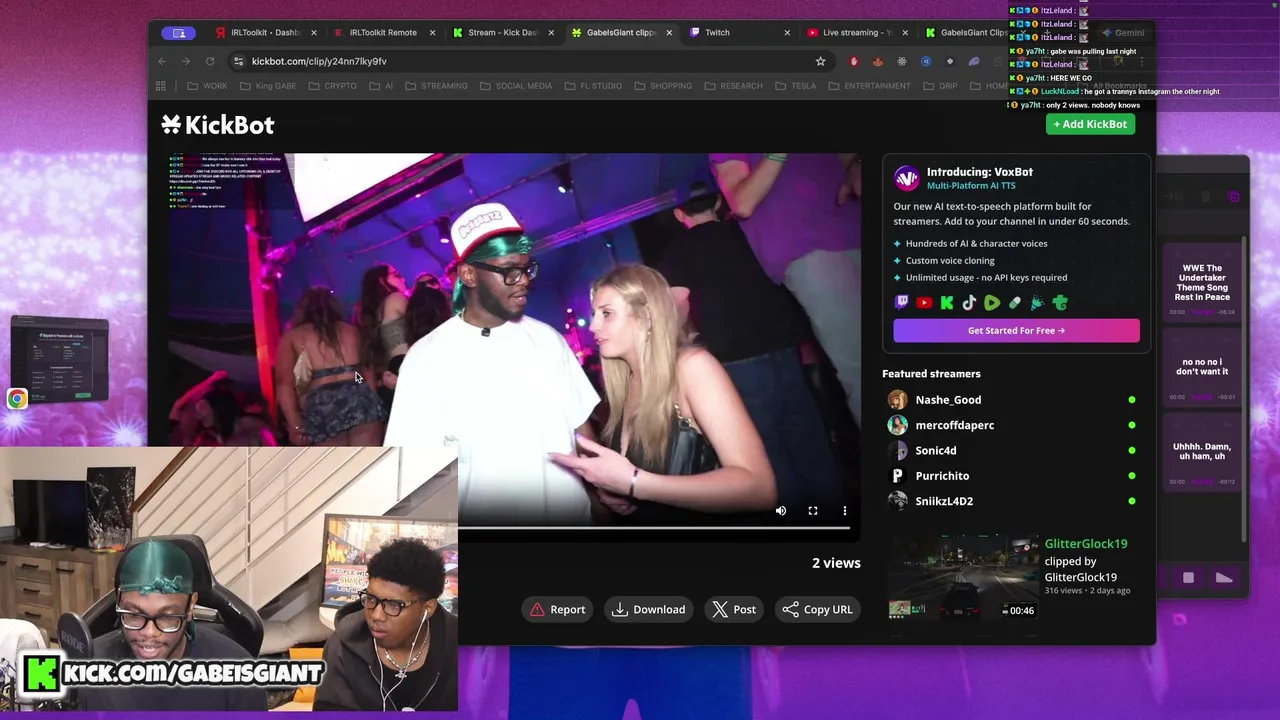Switch to the IRLToolkit Remote tab
The image size is (1280, 720).
[383, 32]
